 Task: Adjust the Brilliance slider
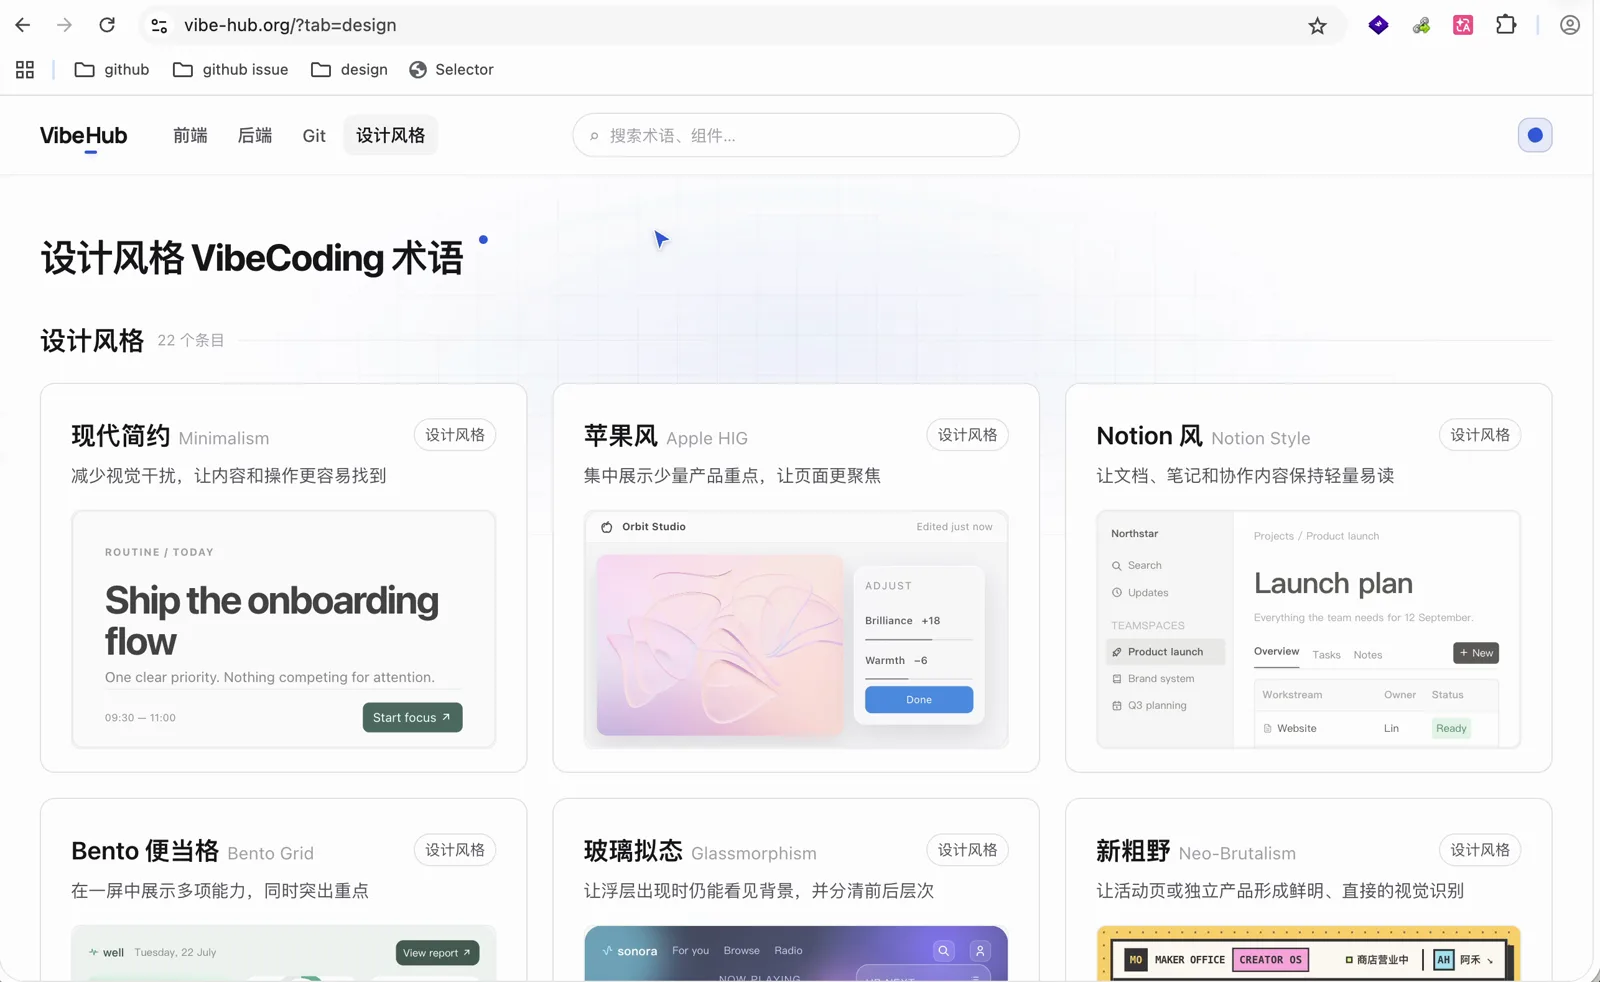pos(919,638)
